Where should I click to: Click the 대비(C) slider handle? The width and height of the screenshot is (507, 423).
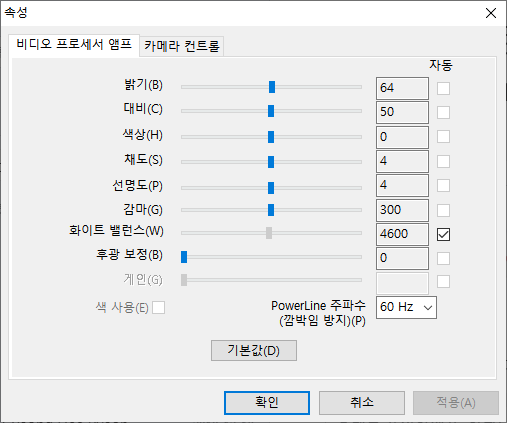271,111
